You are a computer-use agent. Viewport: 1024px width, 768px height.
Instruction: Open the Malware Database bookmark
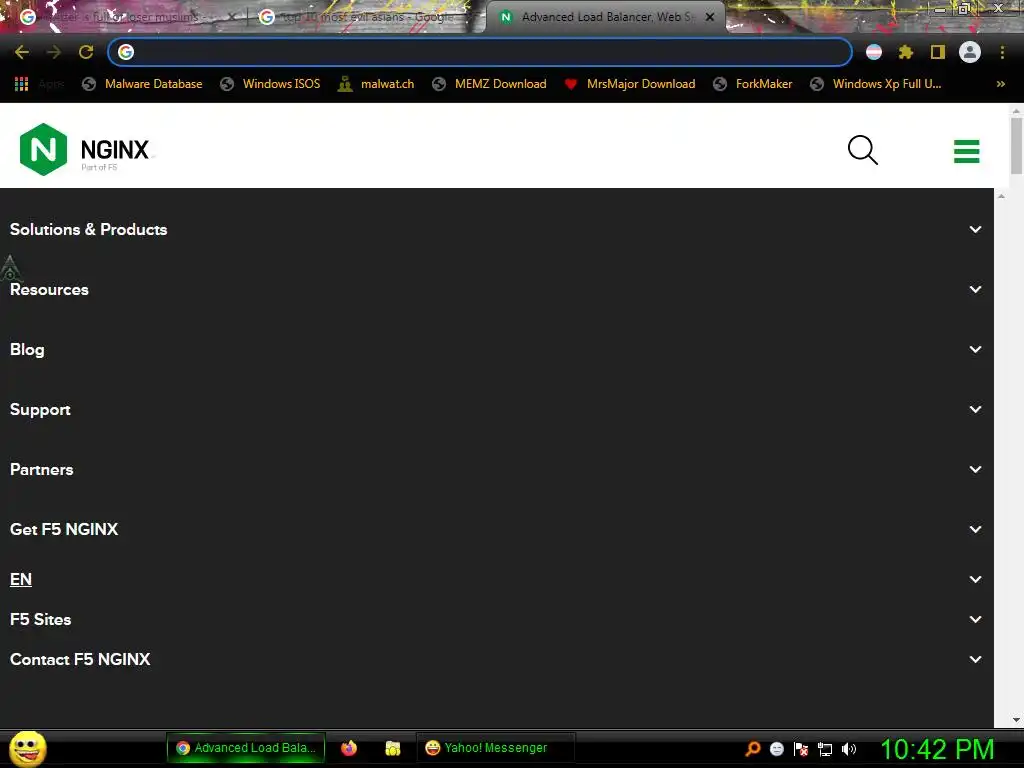pyautogui.click(x=142, y=84)
